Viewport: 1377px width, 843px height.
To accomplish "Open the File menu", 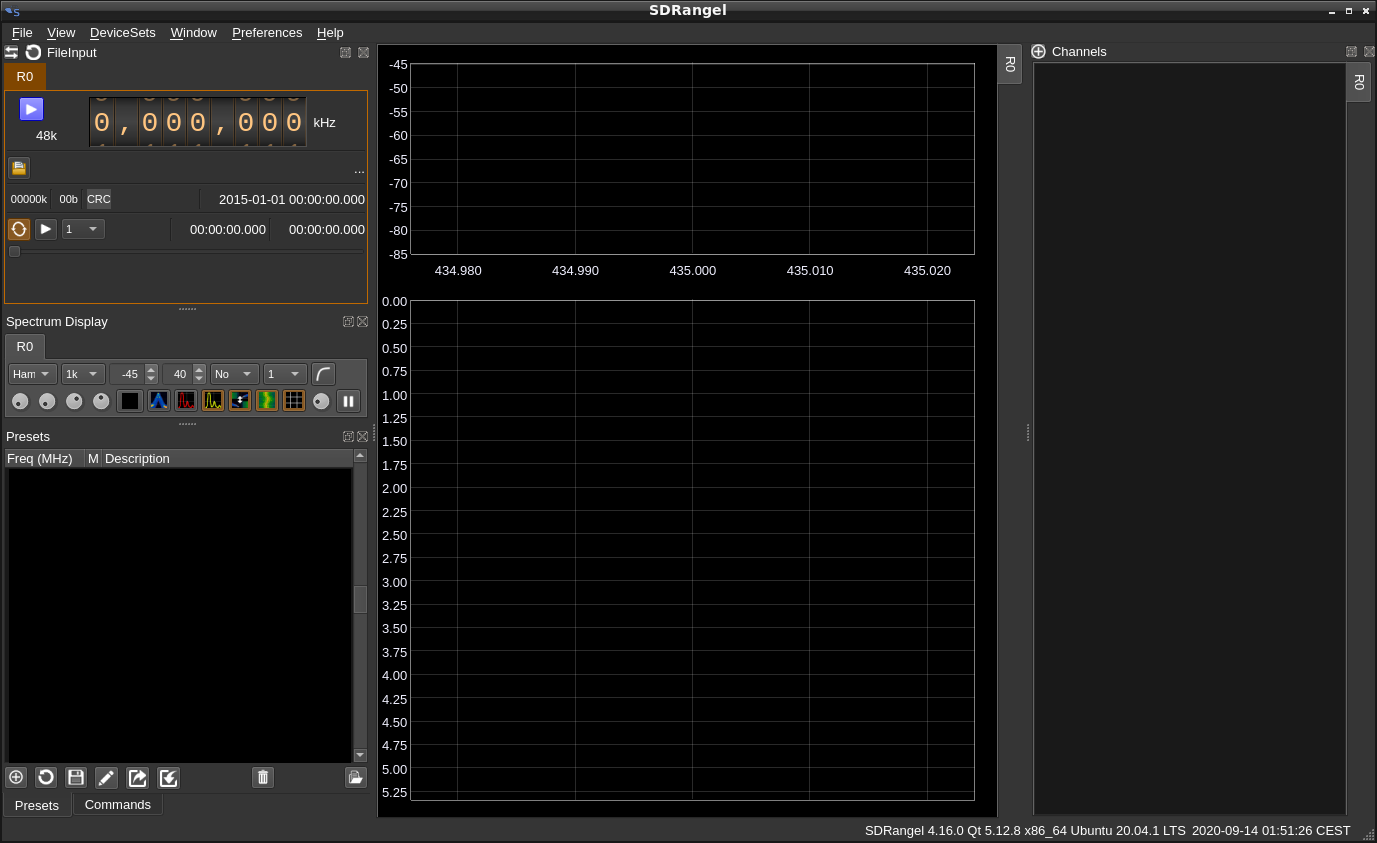I will [x=22, y=32].
